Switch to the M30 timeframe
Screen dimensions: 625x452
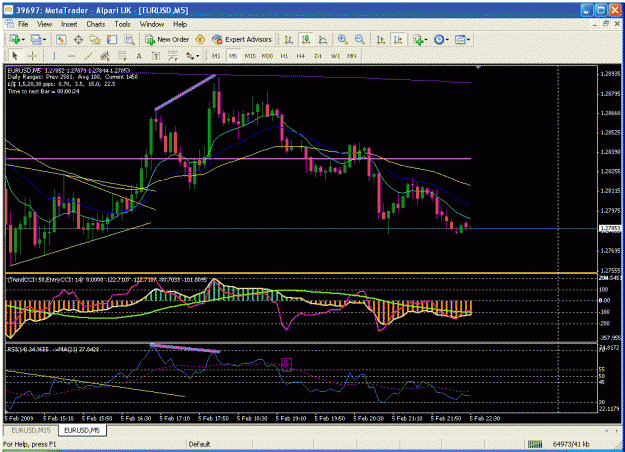(x=267, y=56)
